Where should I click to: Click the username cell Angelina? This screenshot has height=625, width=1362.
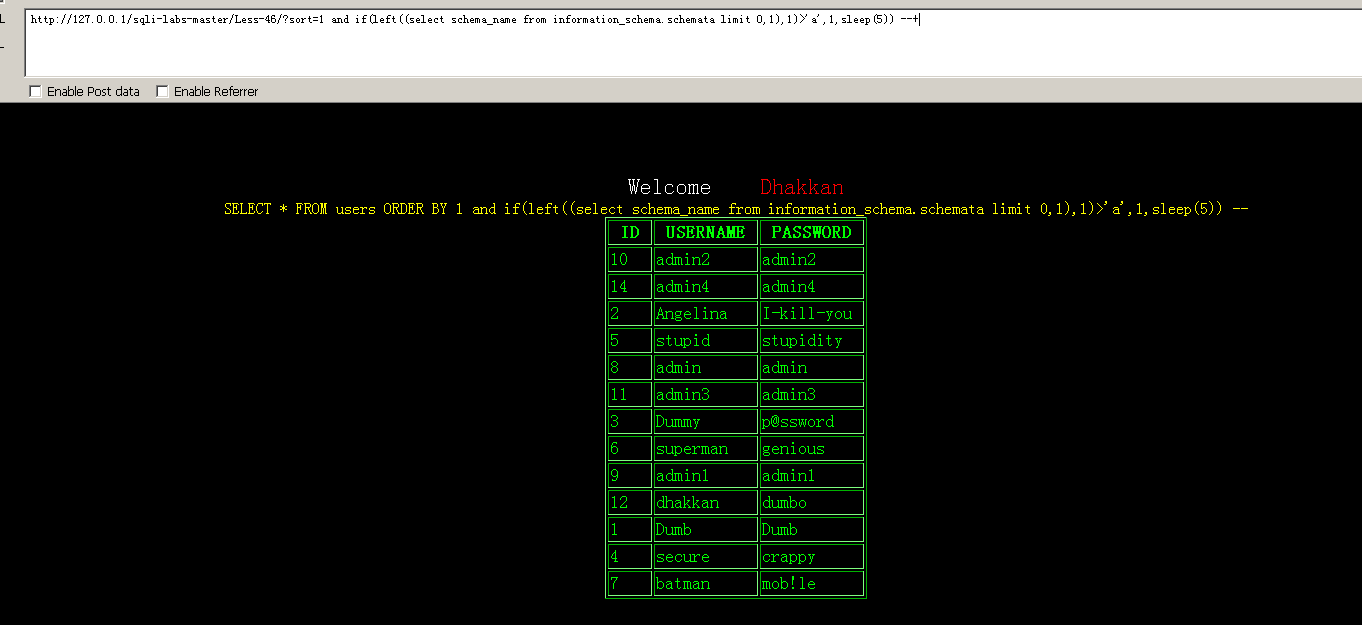point(706,313)
